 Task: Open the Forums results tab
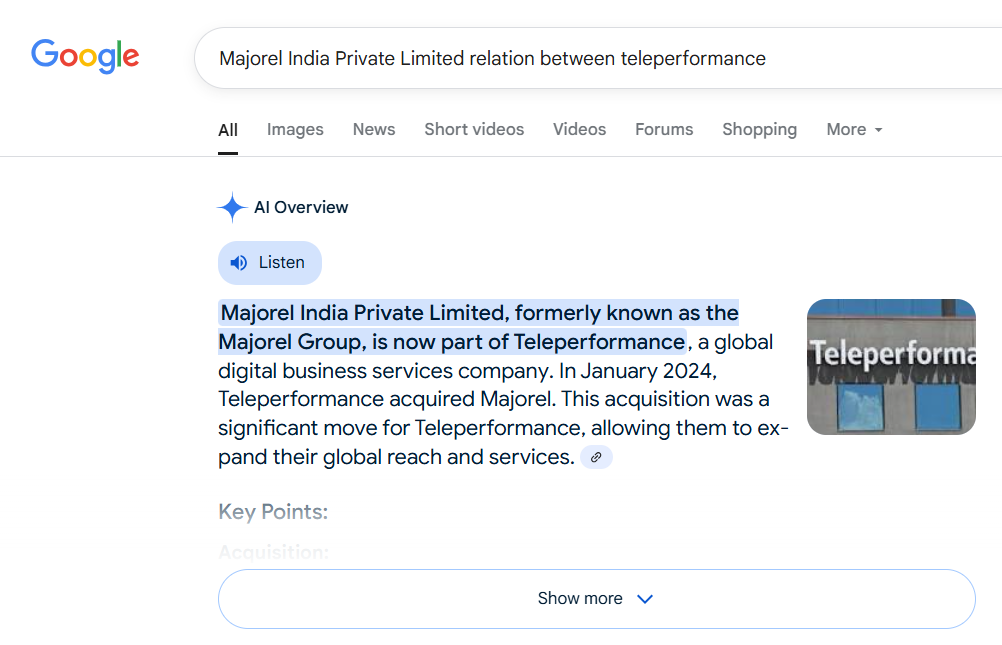[664, 130]
